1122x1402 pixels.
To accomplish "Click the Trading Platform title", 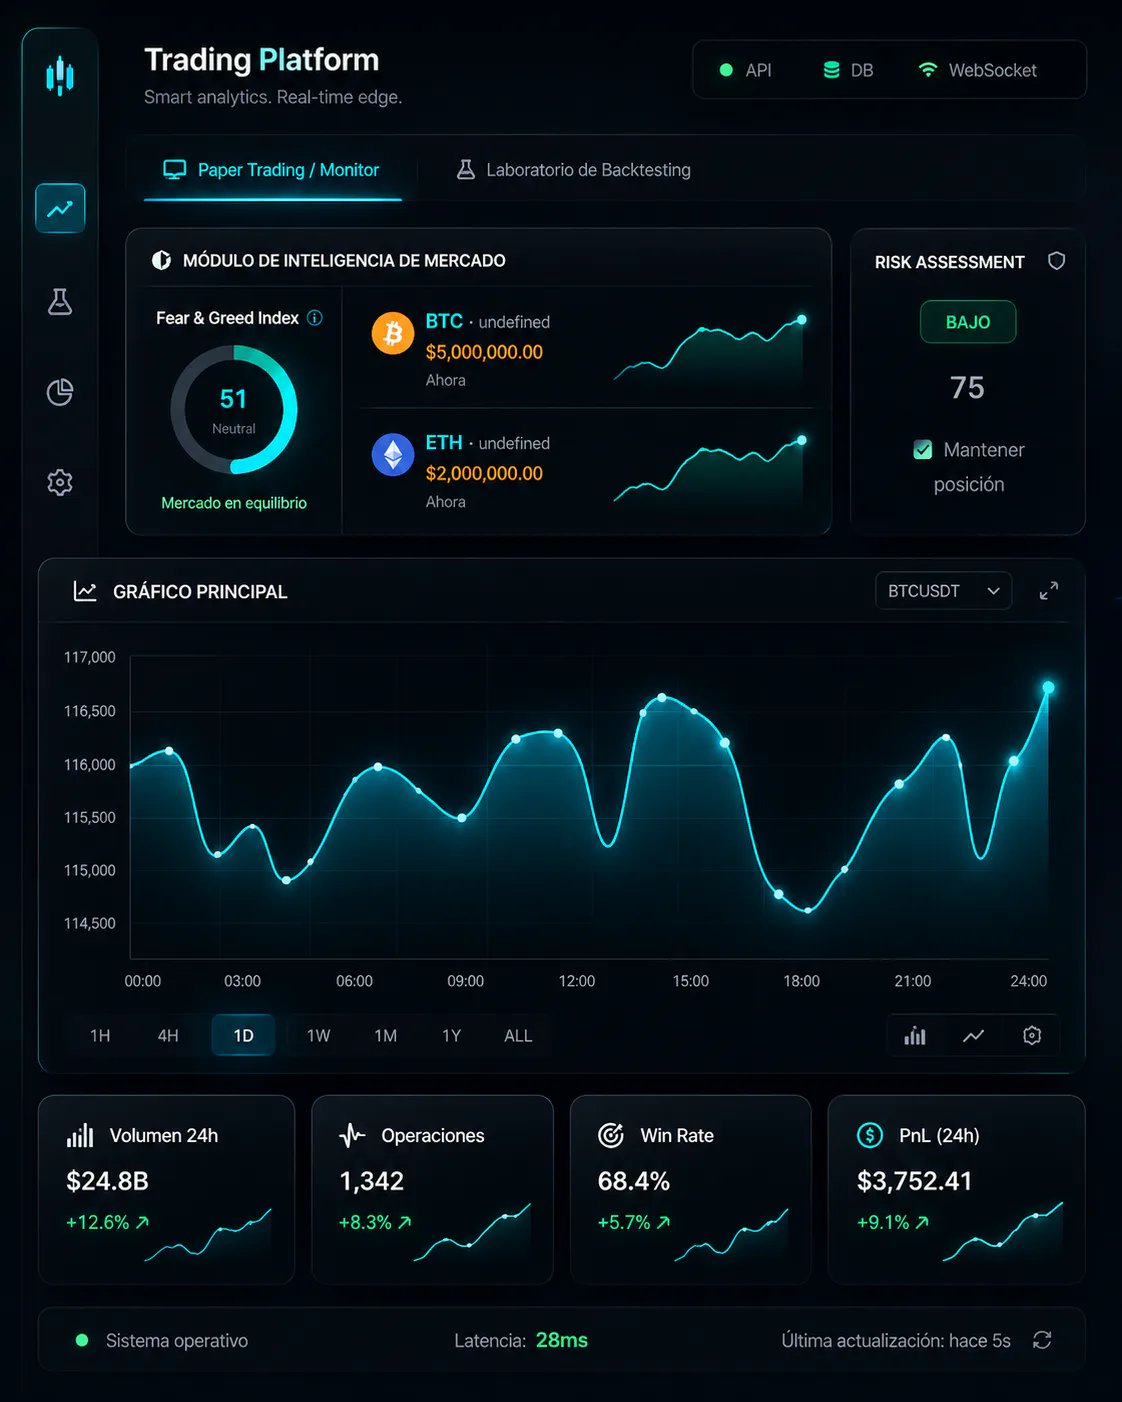I will pos(261,60).
